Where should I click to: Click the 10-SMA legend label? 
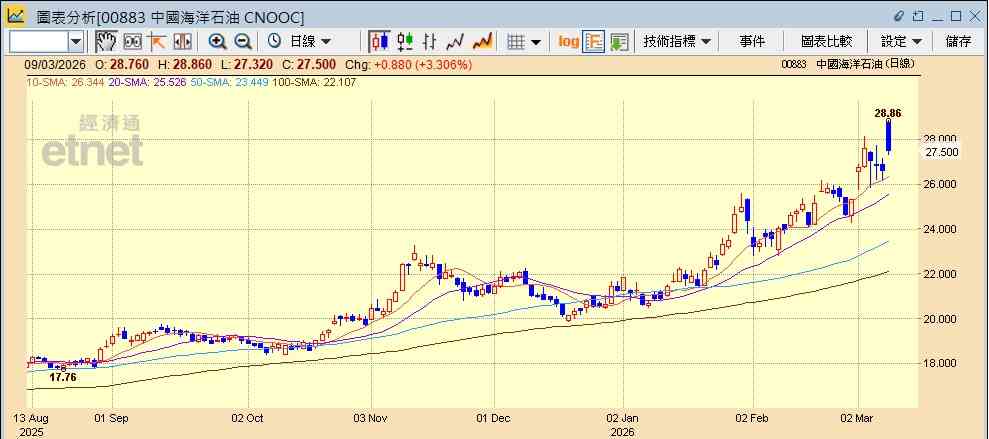64,82
